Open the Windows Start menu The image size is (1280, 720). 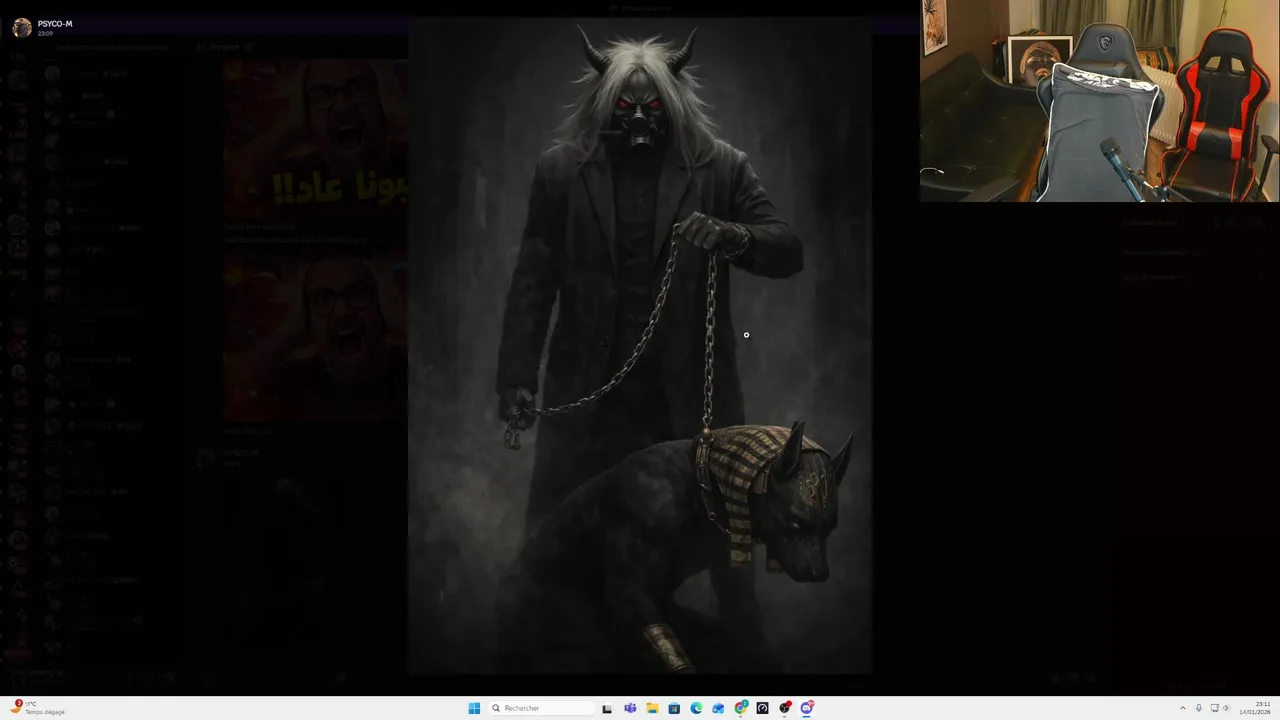(474, 708)
